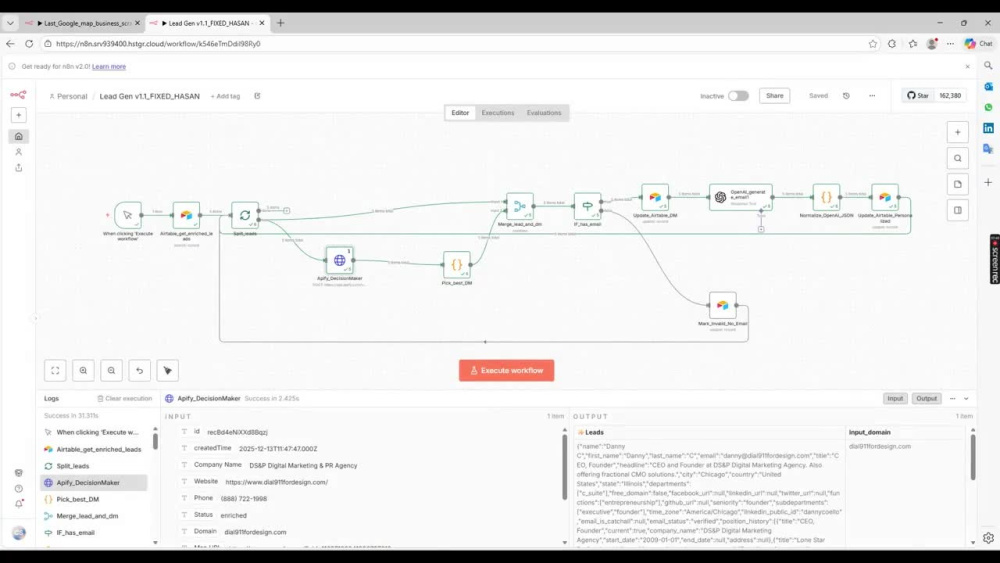Zoom in on the workflow canvas
This screenshot has width=1000, height=563.
[84, 370]
